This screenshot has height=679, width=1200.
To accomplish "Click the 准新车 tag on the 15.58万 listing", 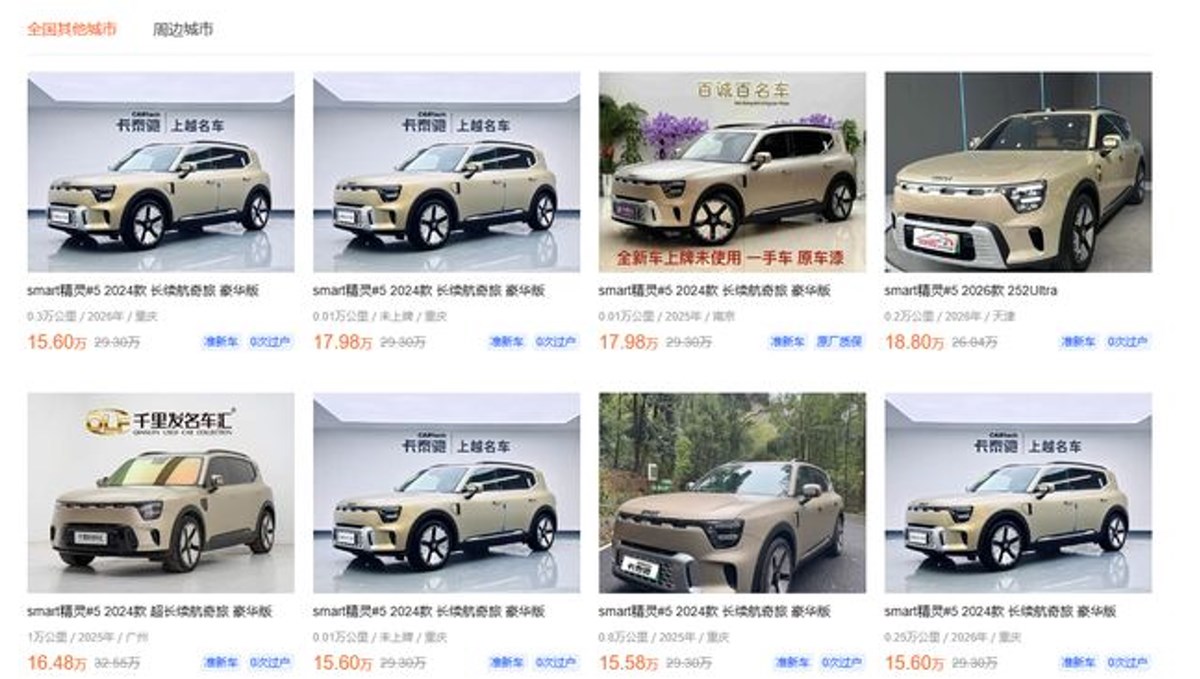I will (x=792, y=662).
